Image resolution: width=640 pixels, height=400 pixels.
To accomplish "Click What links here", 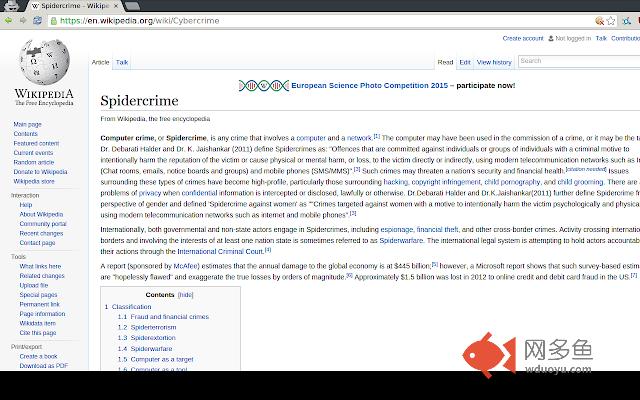I will [40, 266].
